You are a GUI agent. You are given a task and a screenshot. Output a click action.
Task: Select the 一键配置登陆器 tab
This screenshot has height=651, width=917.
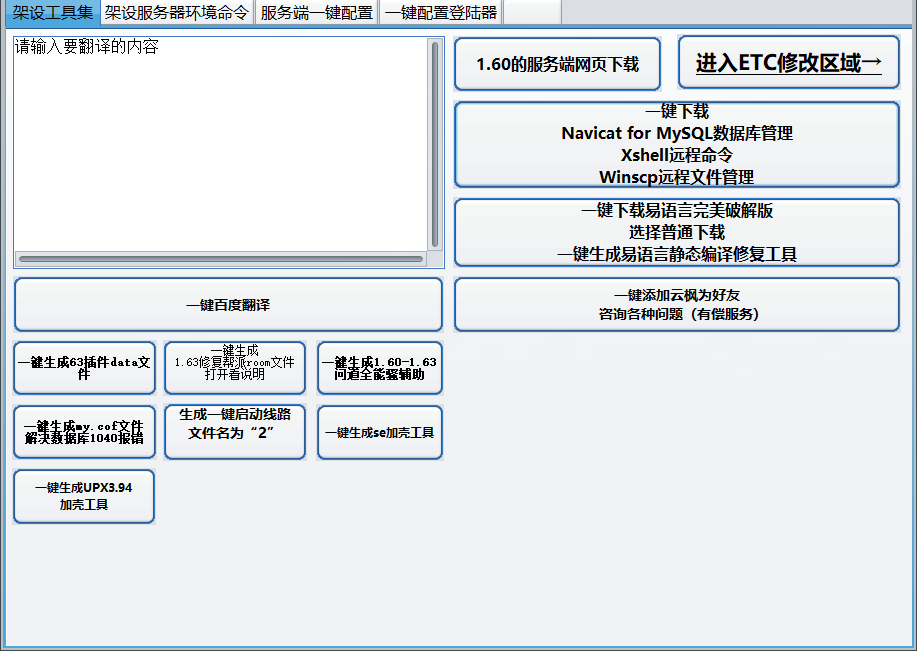coord(440,12)
